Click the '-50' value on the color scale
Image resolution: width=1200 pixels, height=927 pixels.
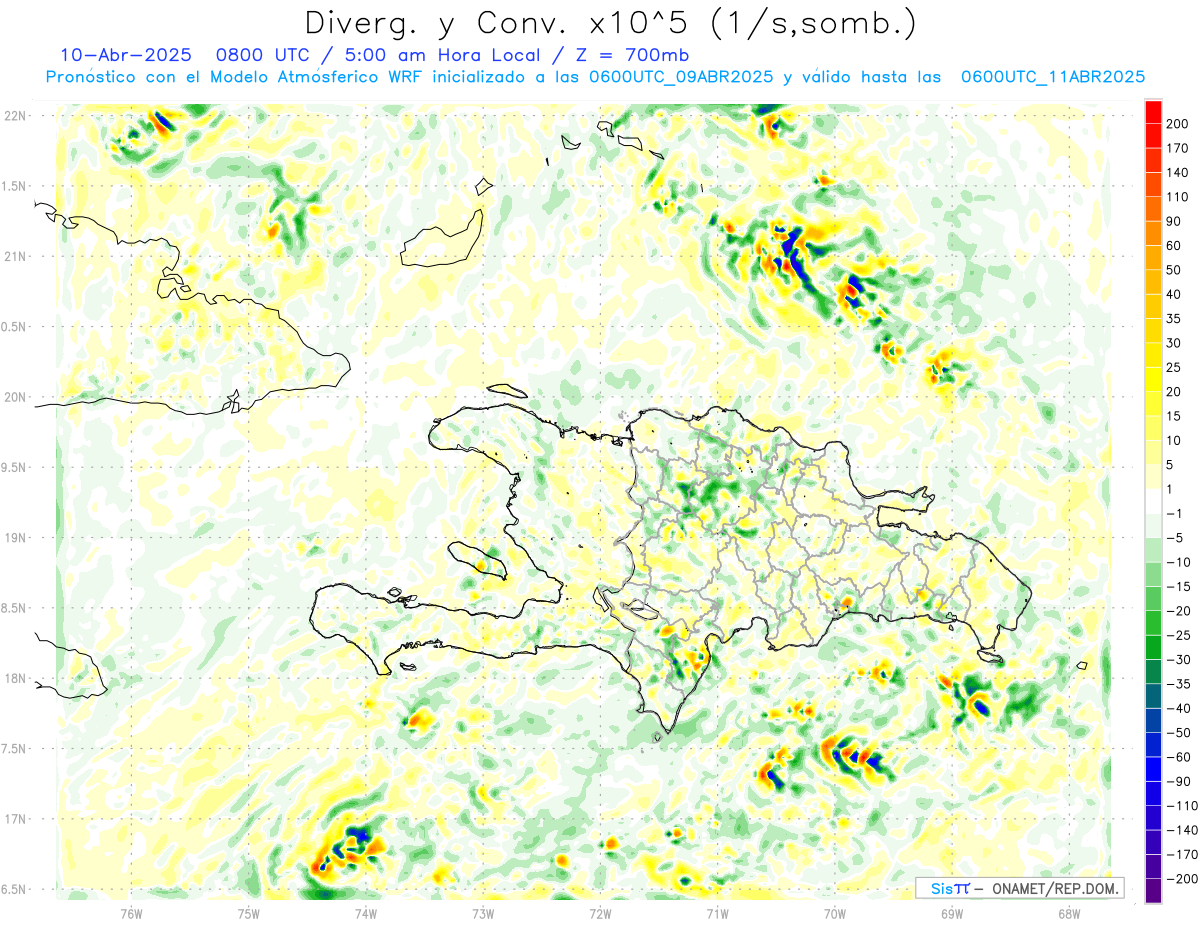[x=1179, y=733]
